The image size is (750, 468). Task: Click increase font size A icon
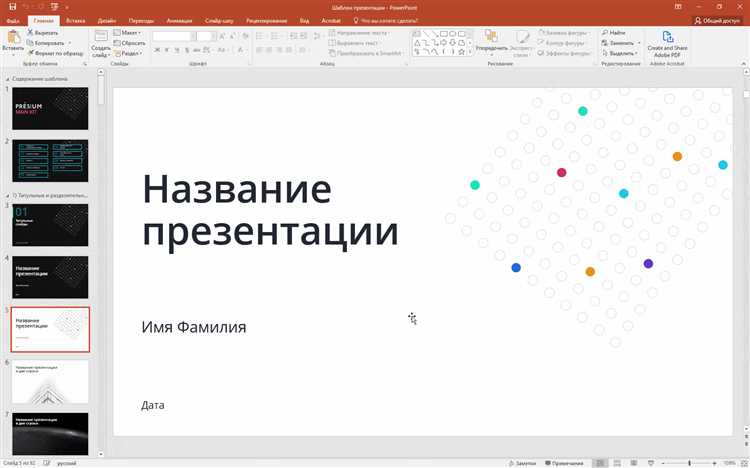coord(222,36)
